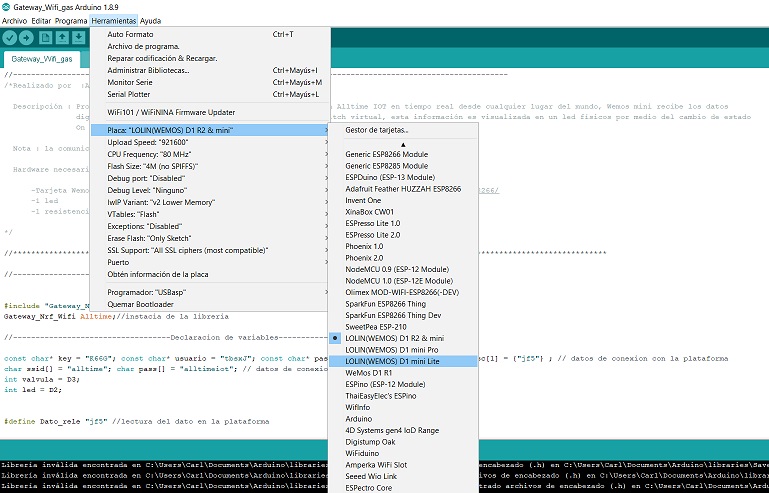Select the LOLIN(WEMOS) D1 R2 & mini radio bullet

335,338
